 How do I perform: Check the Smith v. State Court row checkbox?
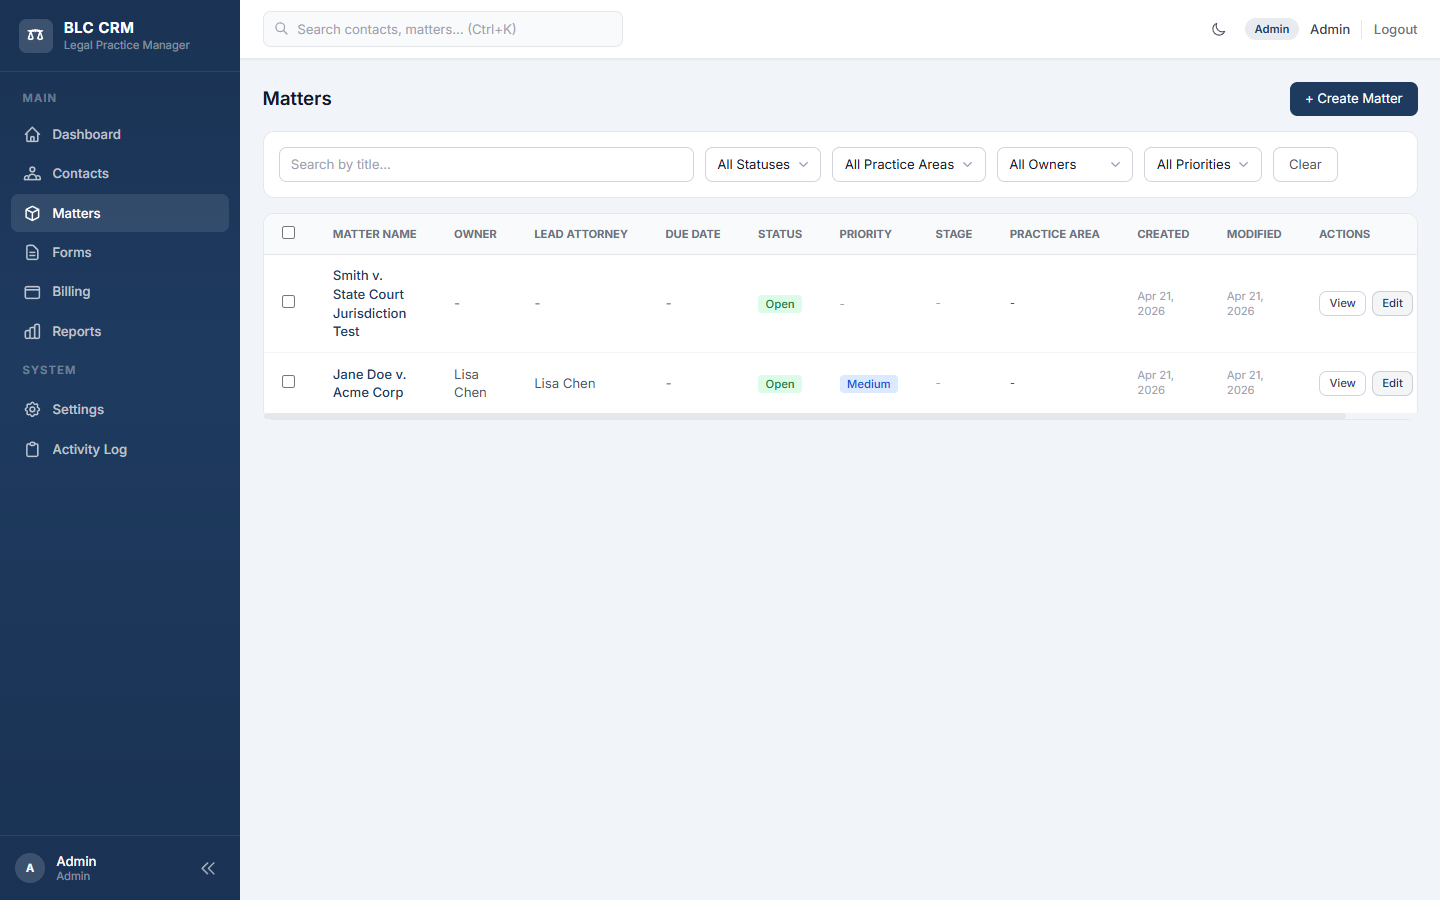click(x=289, y=302)
